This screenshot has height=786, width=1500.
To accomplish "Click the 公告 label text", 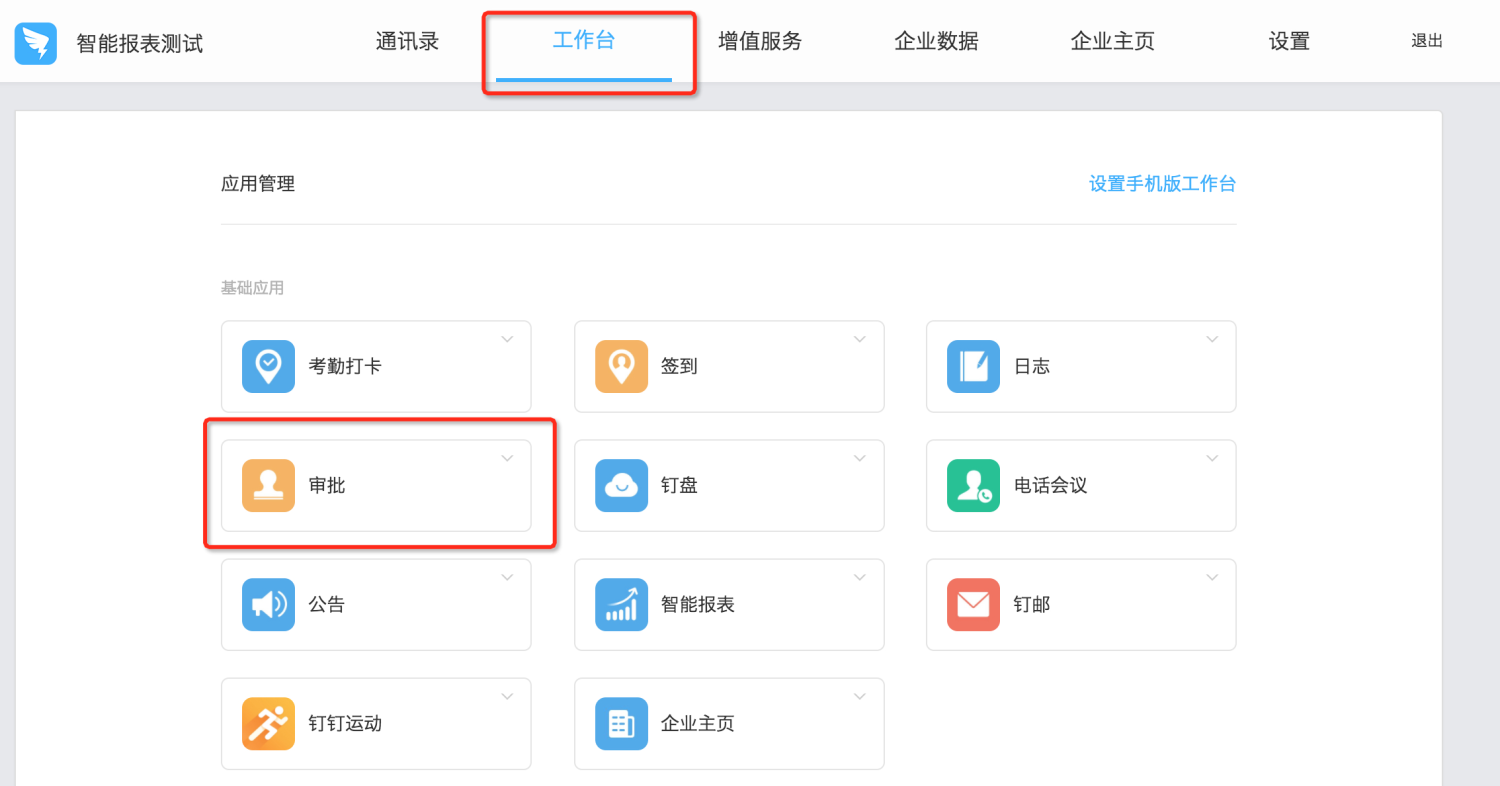I will (327, 604).
